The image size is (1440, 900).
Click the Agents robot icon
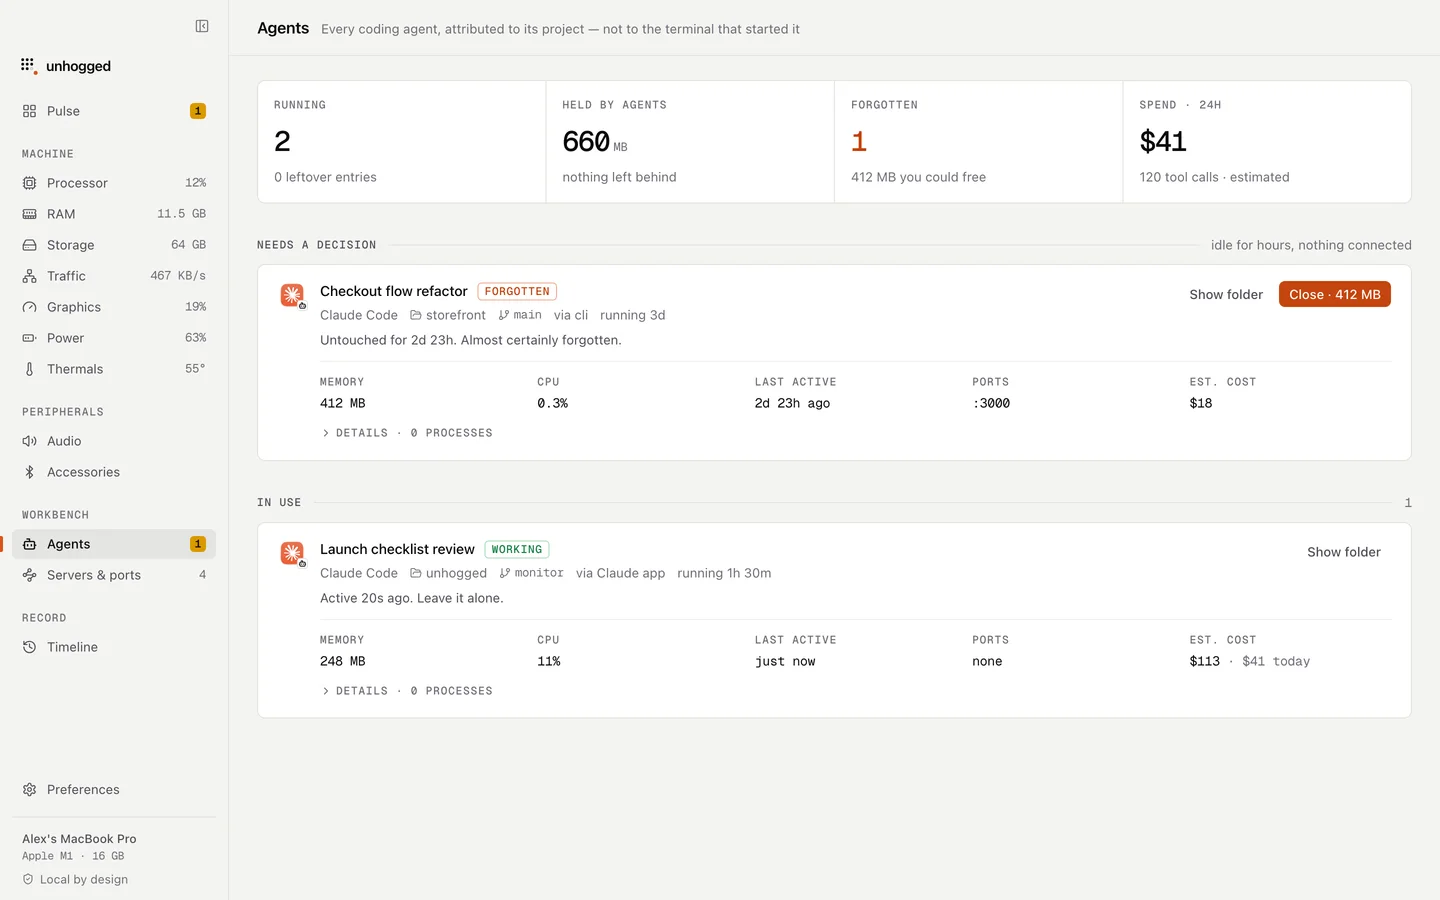(x=30, y=544)
